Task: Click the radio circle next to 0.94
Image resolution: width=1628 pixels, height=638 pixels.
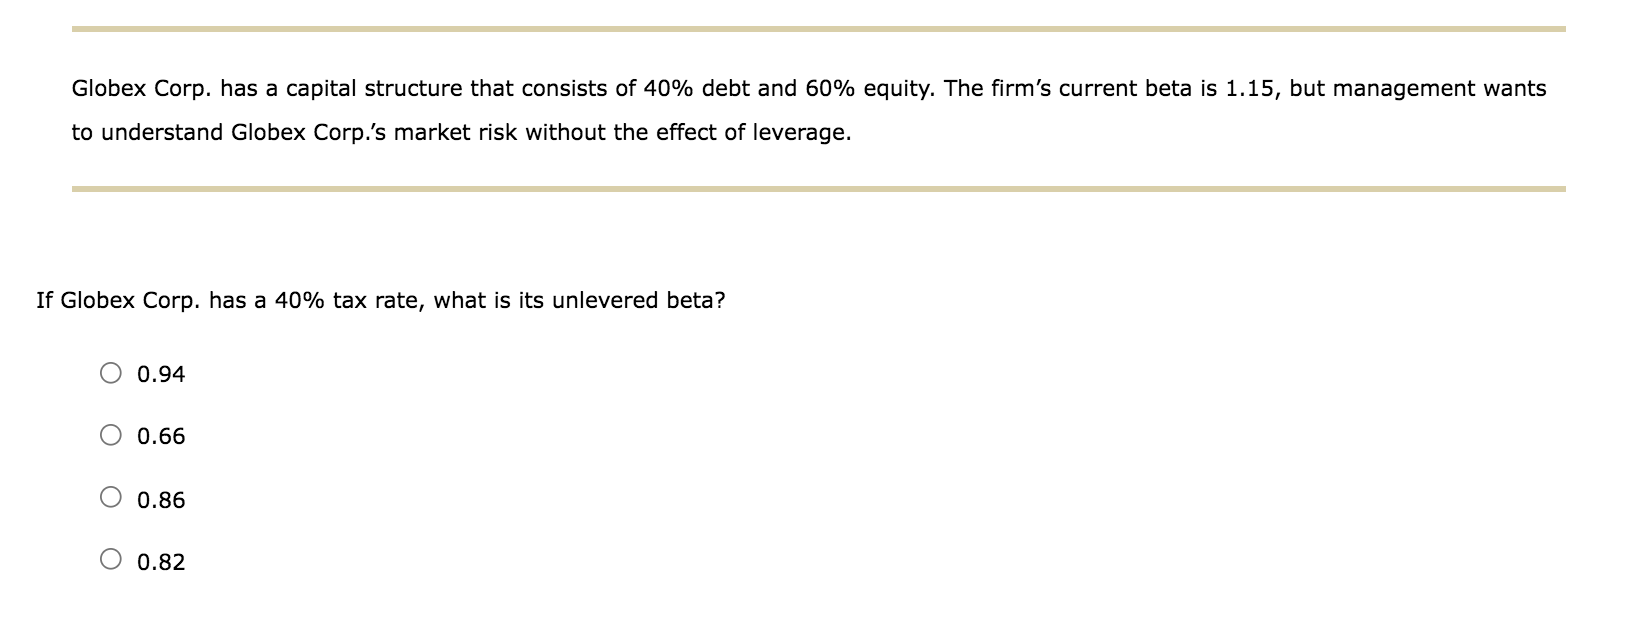Action: 112,374
